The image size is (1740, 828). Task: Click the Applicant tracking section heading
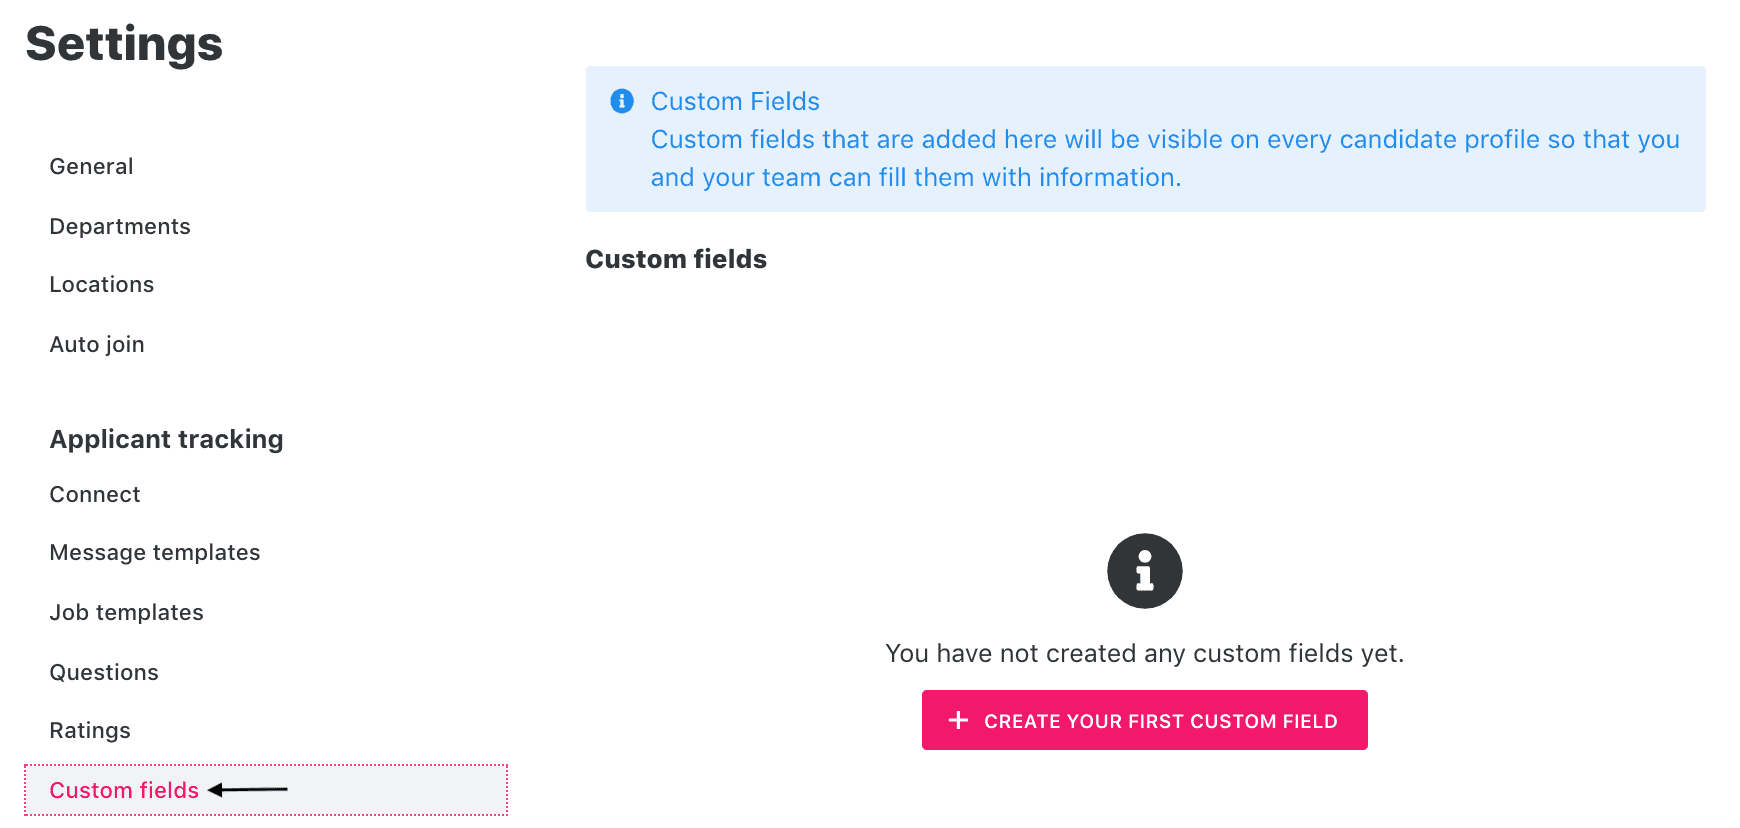tap(167, 439)
